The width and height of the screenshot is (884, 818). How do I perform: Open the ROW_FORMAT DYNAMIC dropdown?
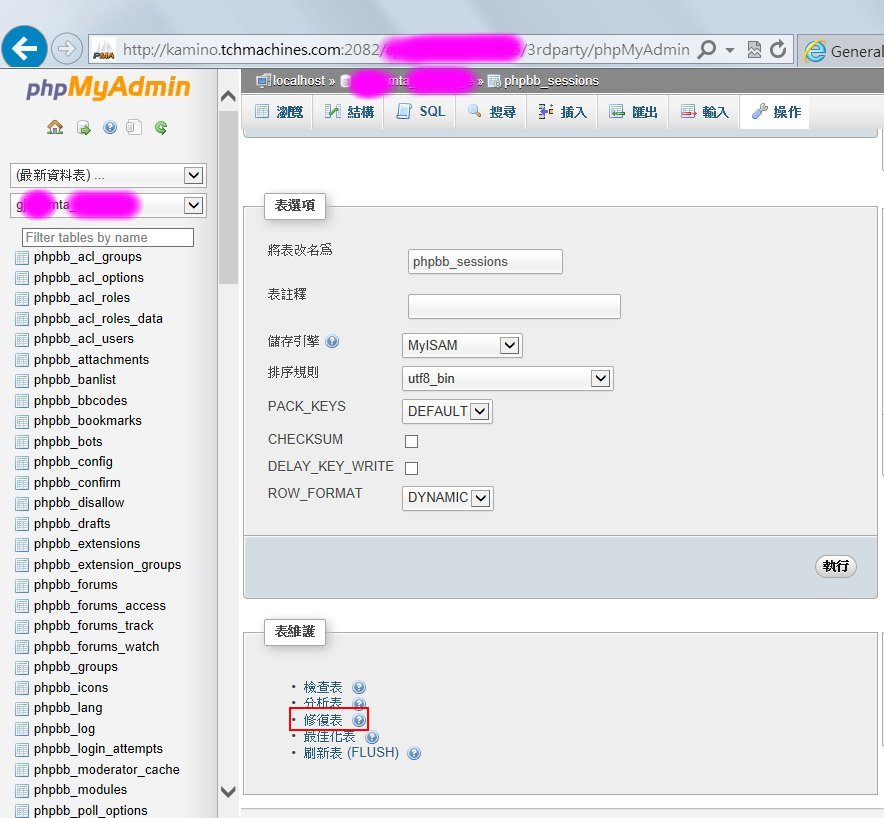click(448, 498)
